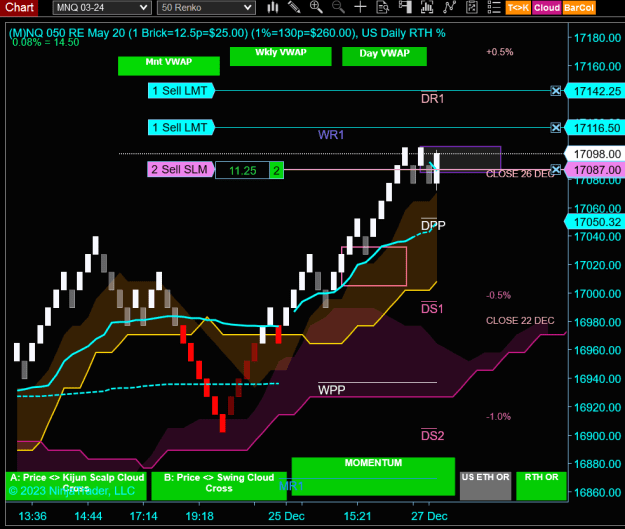Click the DR1 pivot label
The image size is (625, 529).
432,98
